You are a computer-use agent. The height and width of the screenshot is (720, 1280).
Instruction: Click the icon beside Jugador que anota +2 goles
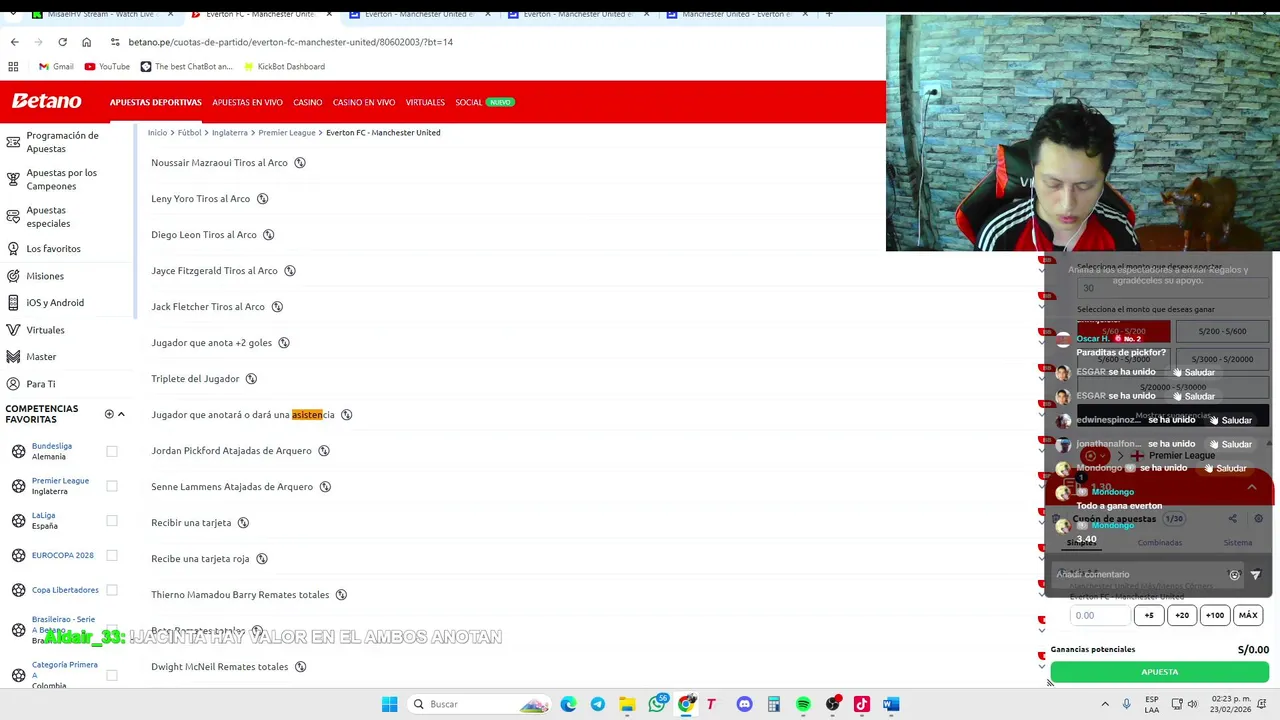pos(284,342)
